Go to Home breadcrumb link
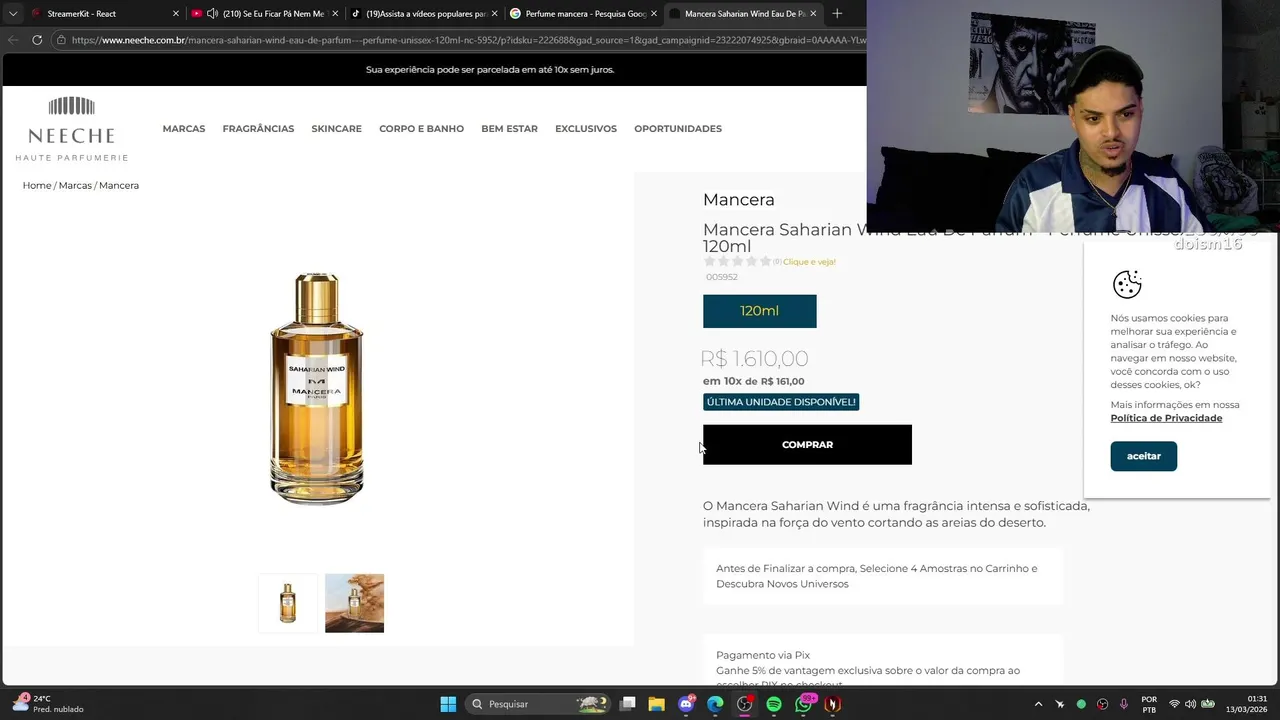1280x720 pixels. pyautogui.click(x=37, y=185)
